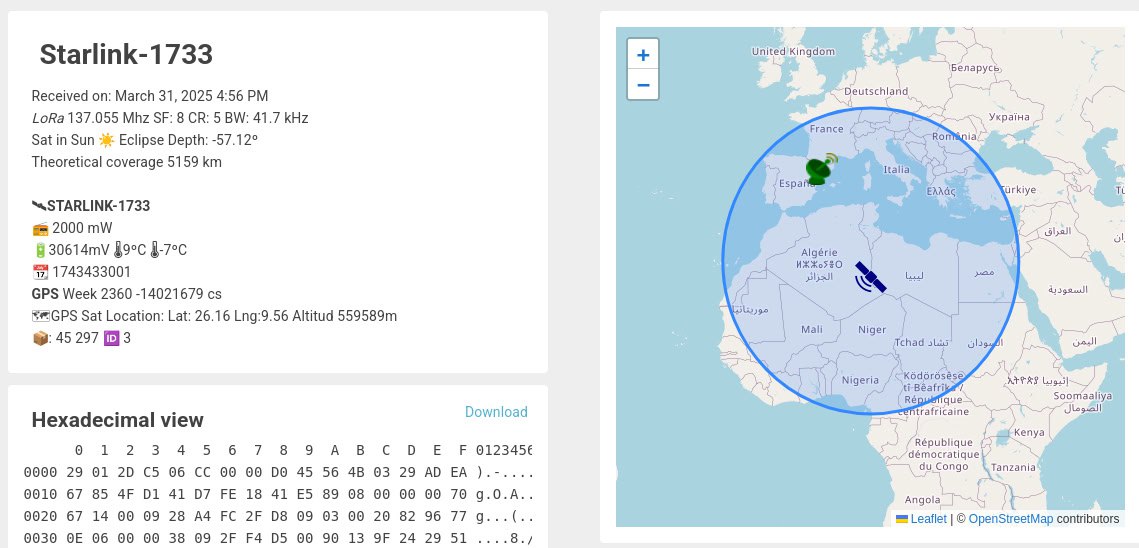The height and width of the screenshot is (548, 1139).
Task: Click the blue satellite marker on map
Action: (x=870, y=278)
